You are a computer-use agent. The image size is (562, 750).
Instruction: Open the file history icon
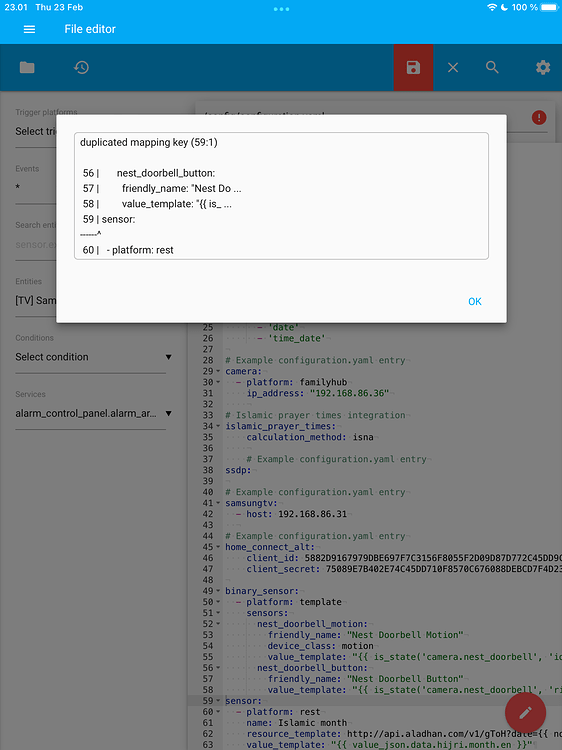(81, 67)
